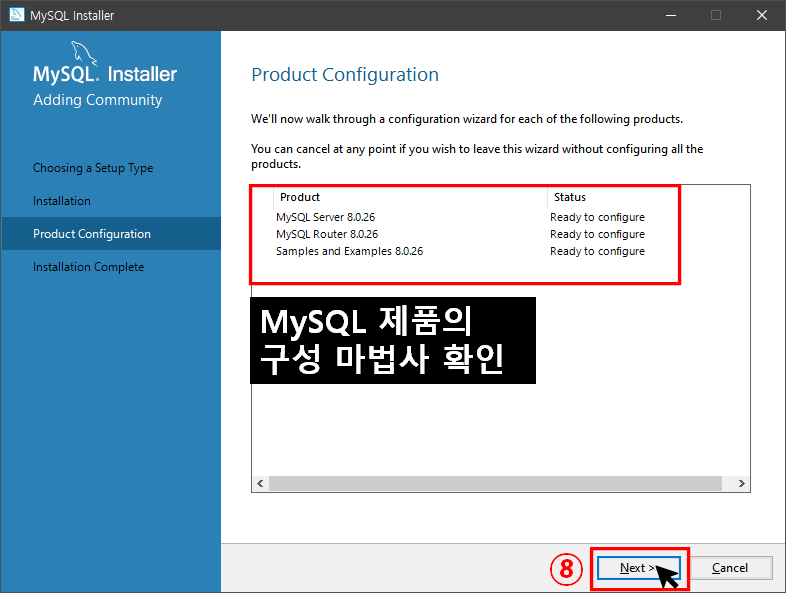Open the Installation step in sidebar
This screenshot has width=786, height=611.
point(62,201)
